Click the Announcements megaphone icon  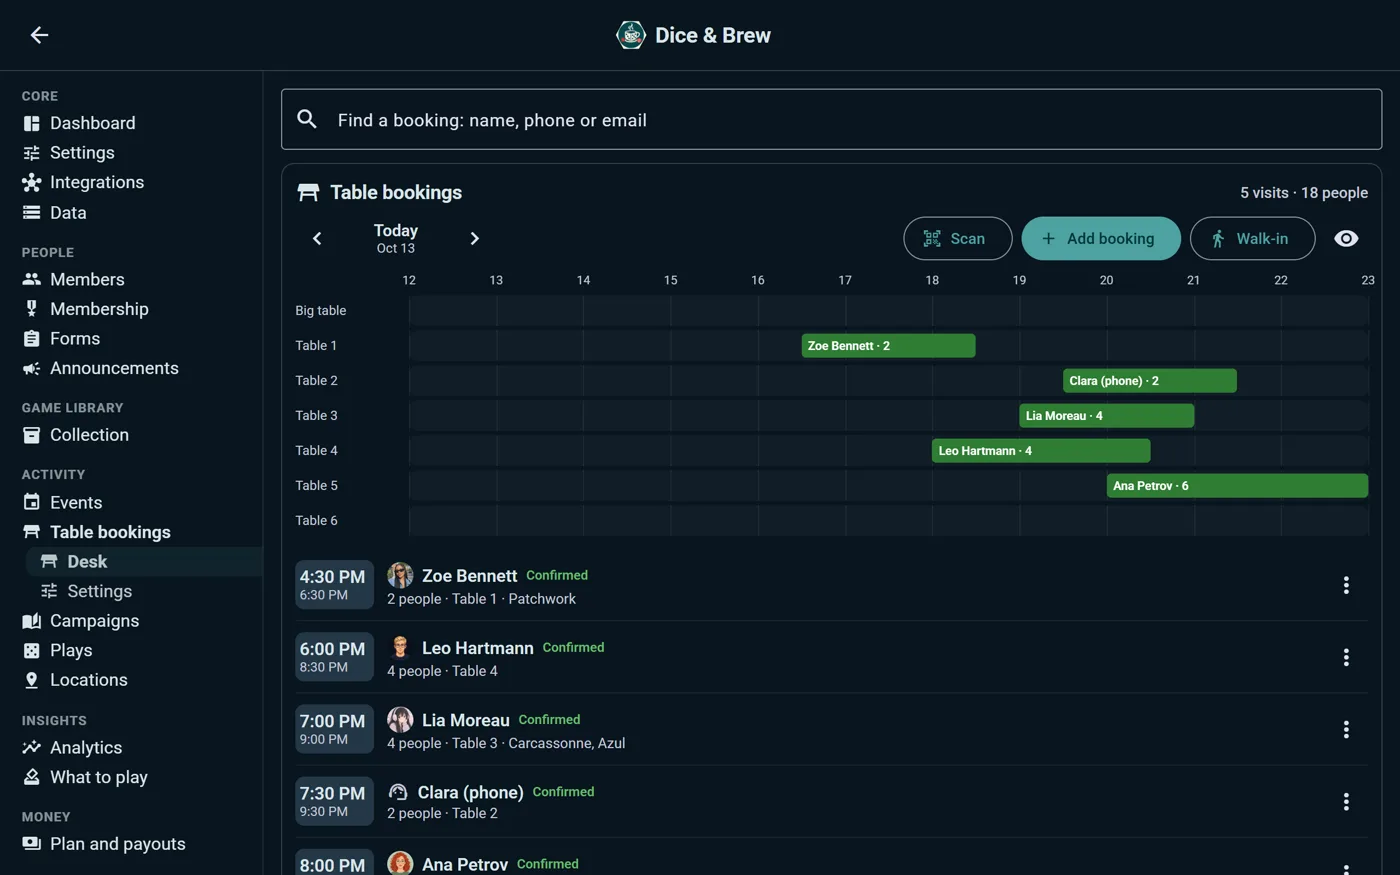pyautogui.click(x=32, y=368)
